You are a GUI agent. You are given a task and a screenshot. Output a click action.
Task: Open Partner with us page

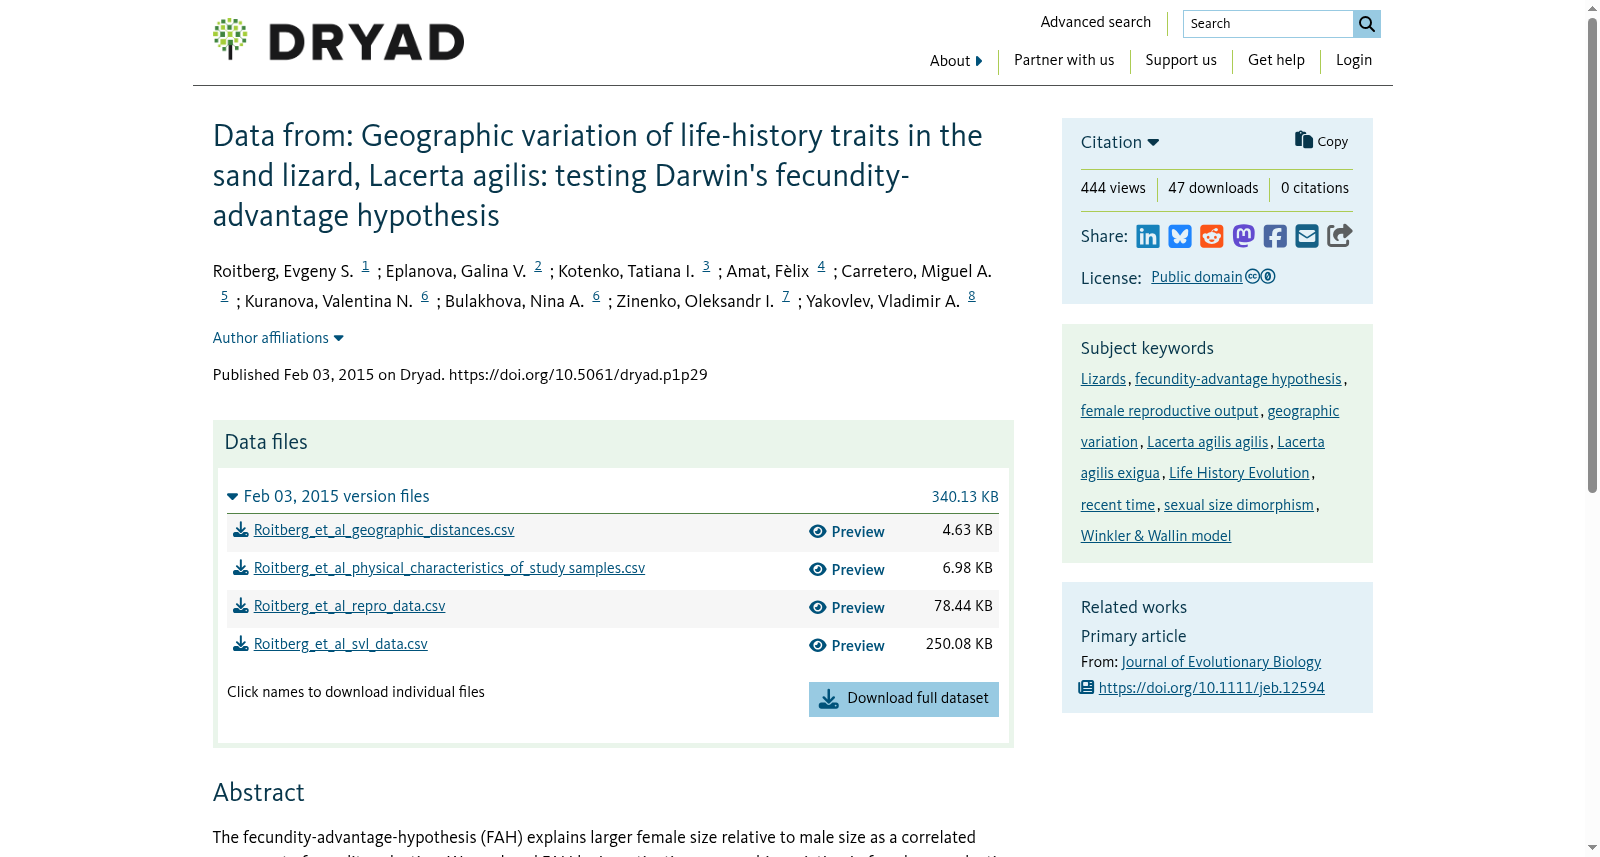(1064, 60)
